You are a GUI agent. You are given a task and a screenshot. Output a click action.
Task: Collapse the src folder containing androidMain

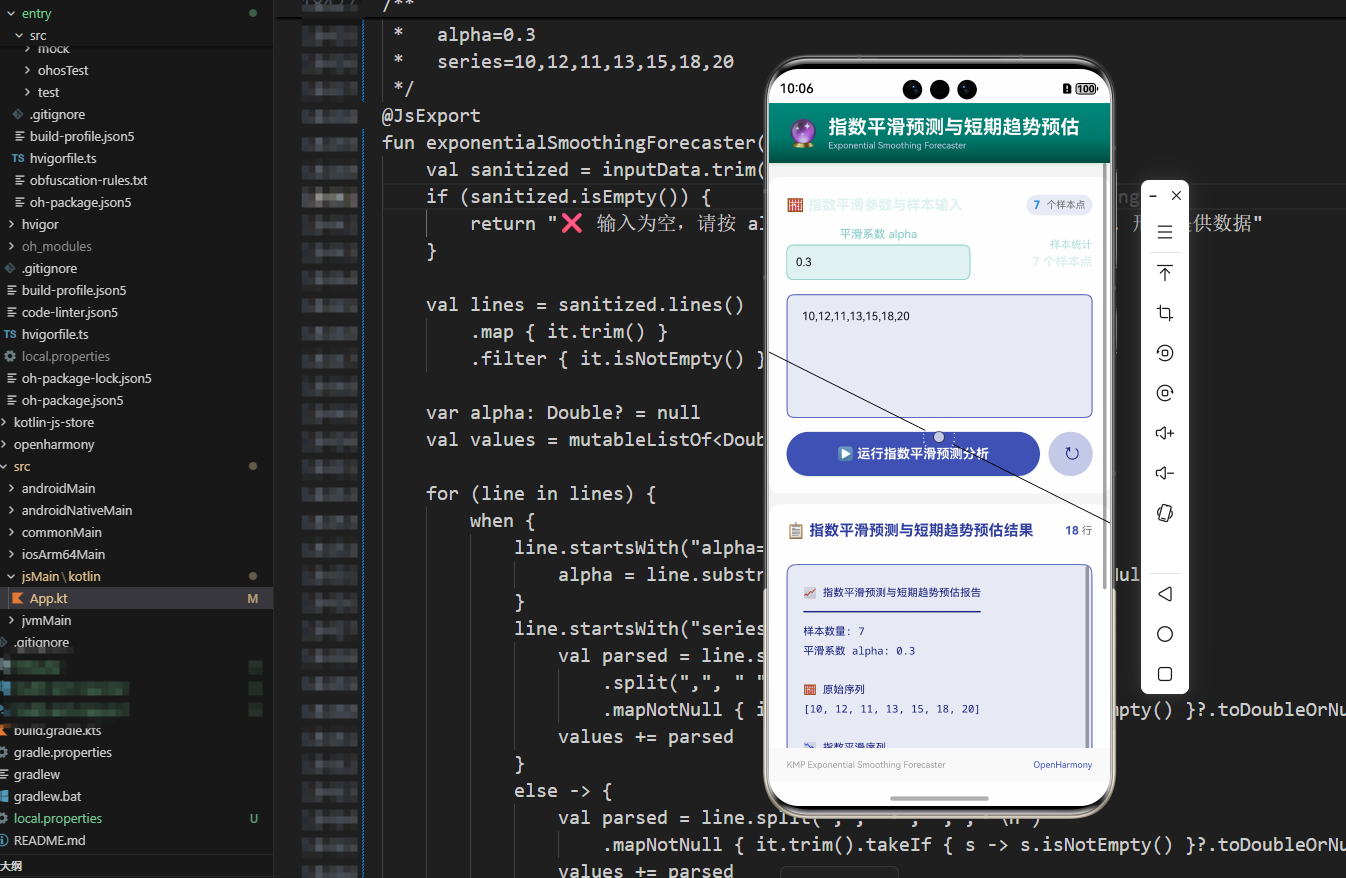click(x=4, y=466)
